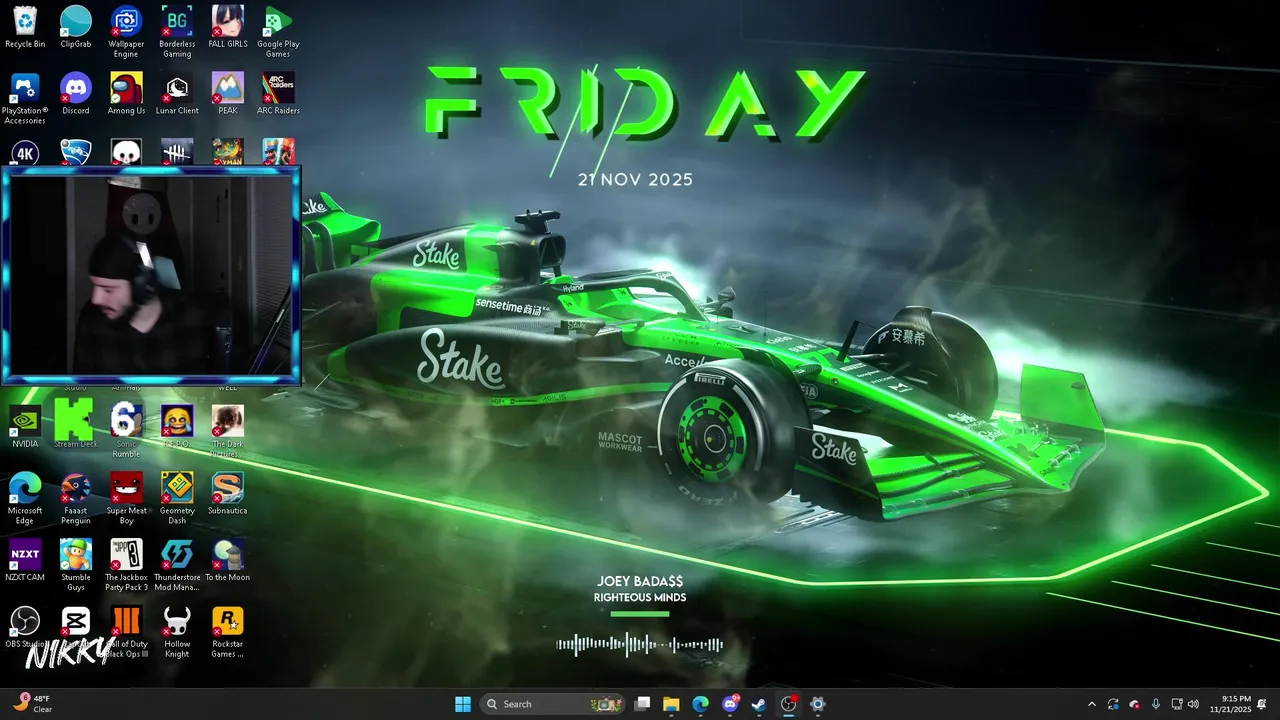The image size is (1280, 720).
Task: Open Geometry Dash desktop shortcut
Action: coord(177,499)
